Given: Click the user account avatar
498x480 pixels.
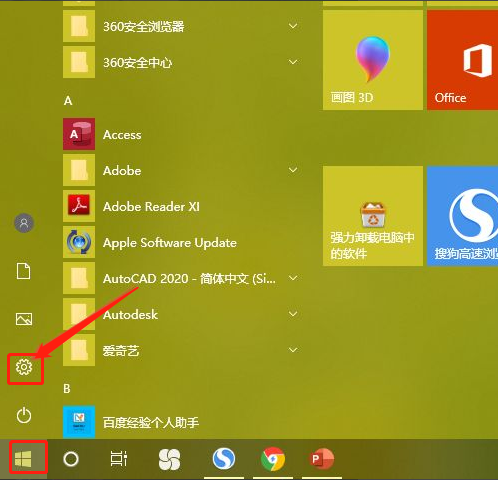Looking at the screenshot, I should pyautogui.click(x=24, y=223).
